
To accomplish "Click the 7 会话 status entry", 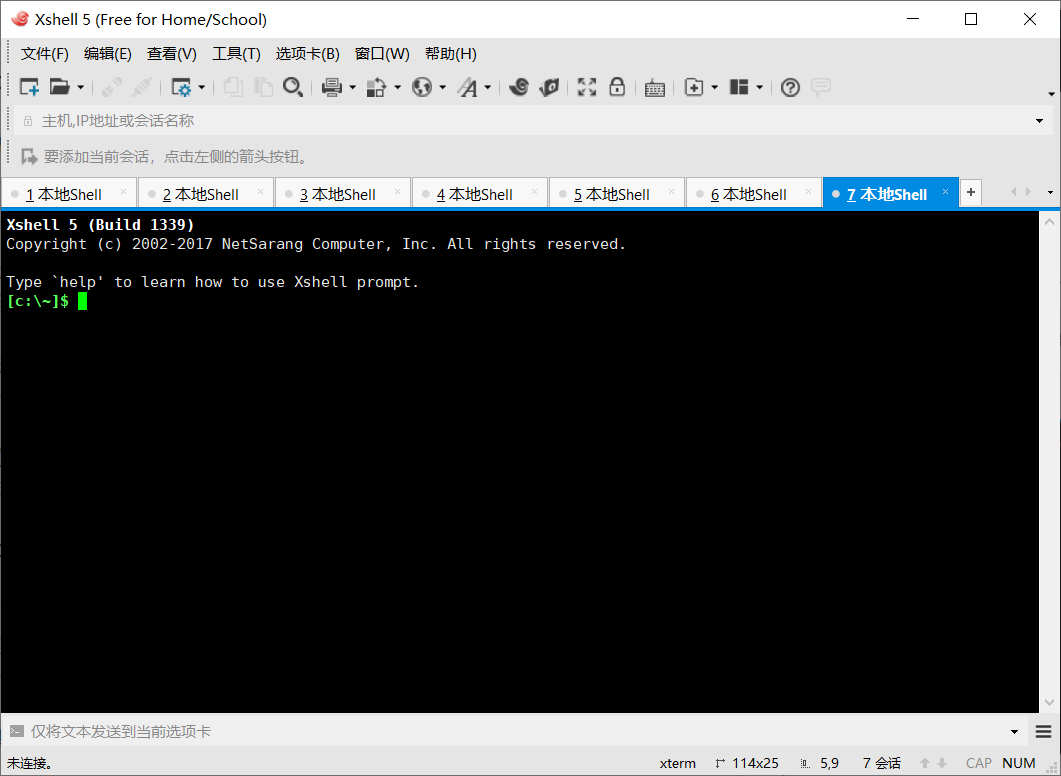I will [881, 764].
